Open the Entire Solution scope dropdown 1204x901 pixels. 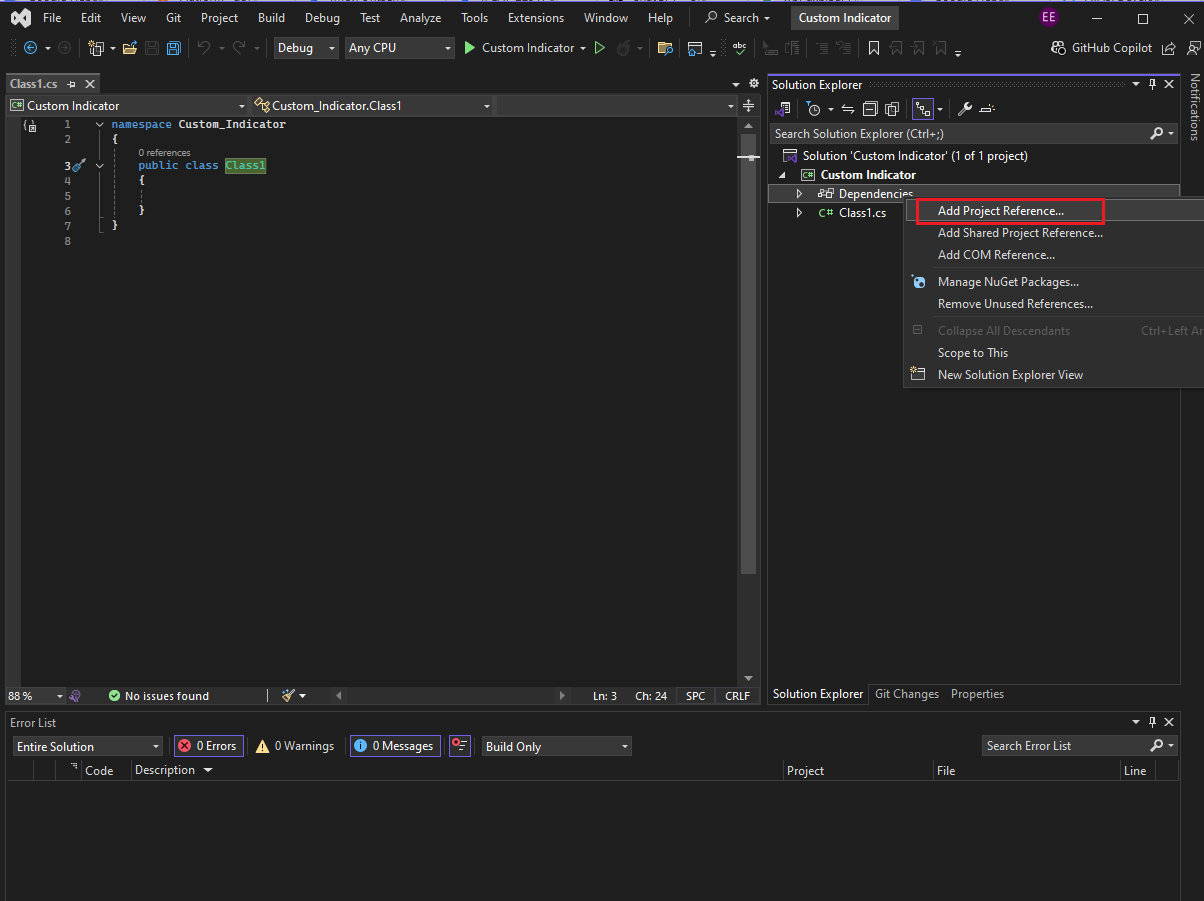pos(88,747)
